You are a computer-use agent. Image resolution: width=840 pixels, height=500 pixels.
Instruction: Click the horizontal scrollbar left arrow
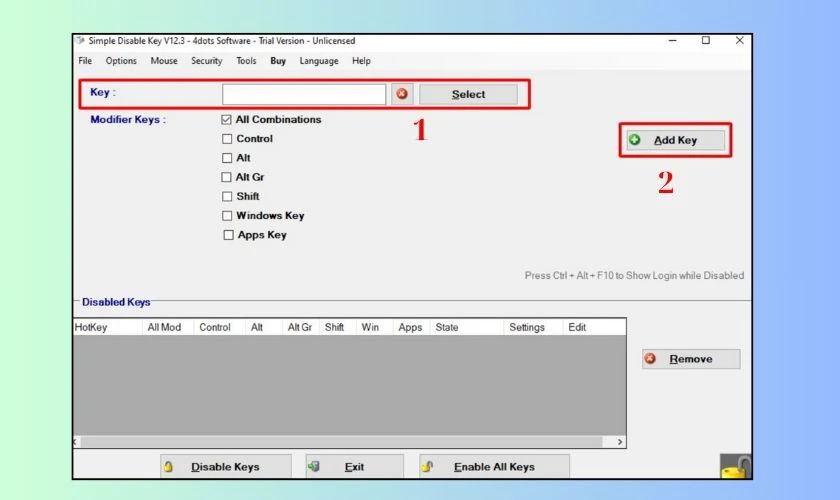tap(76, 442)
